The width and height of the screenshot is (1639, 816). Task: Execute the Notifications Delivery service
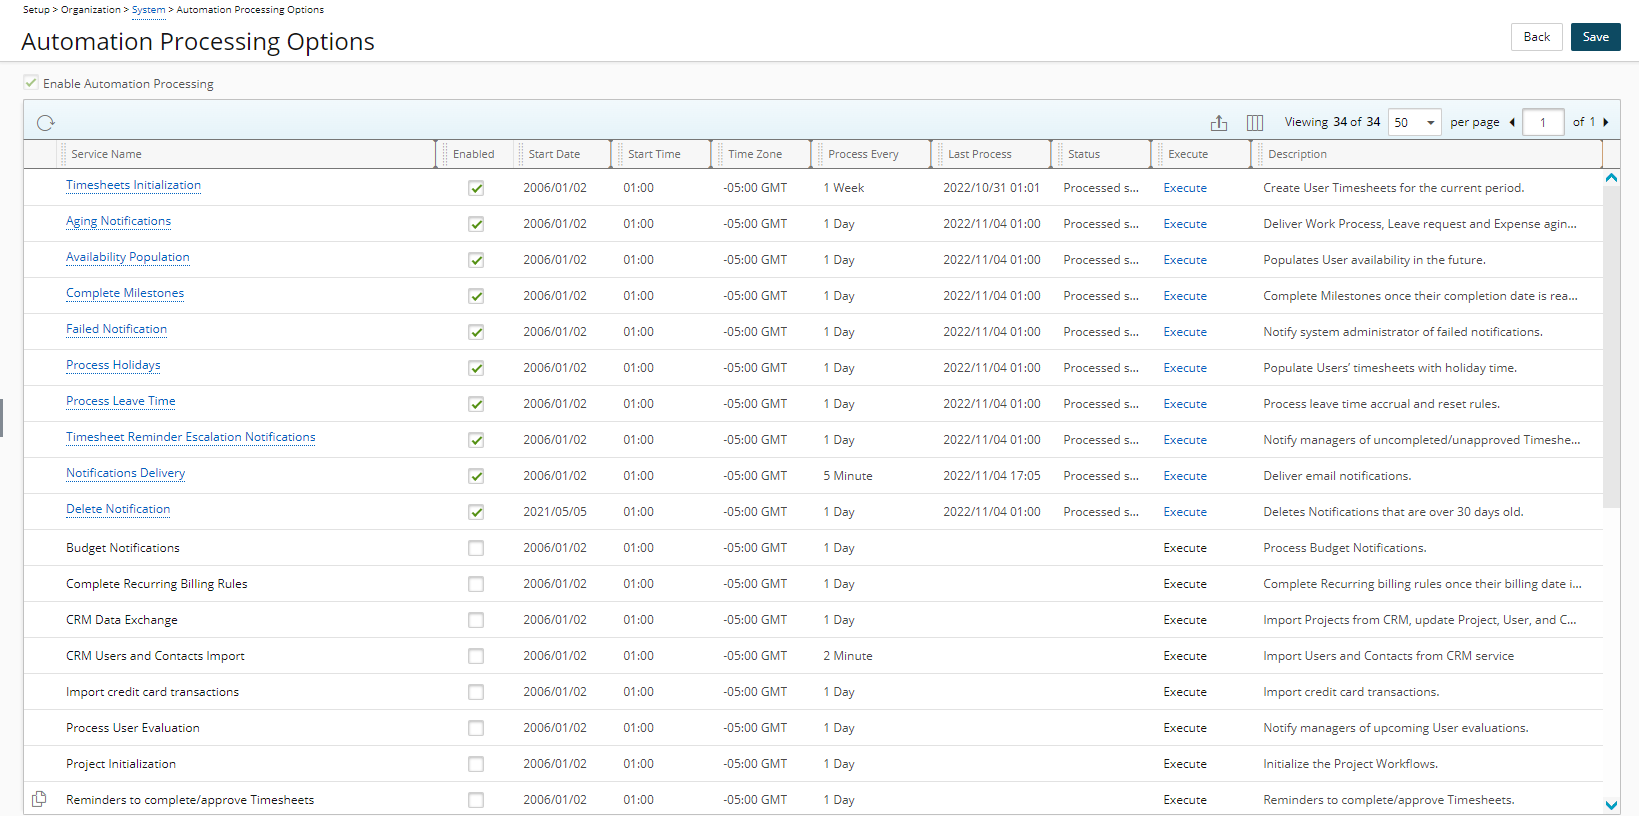point(1185,476)
